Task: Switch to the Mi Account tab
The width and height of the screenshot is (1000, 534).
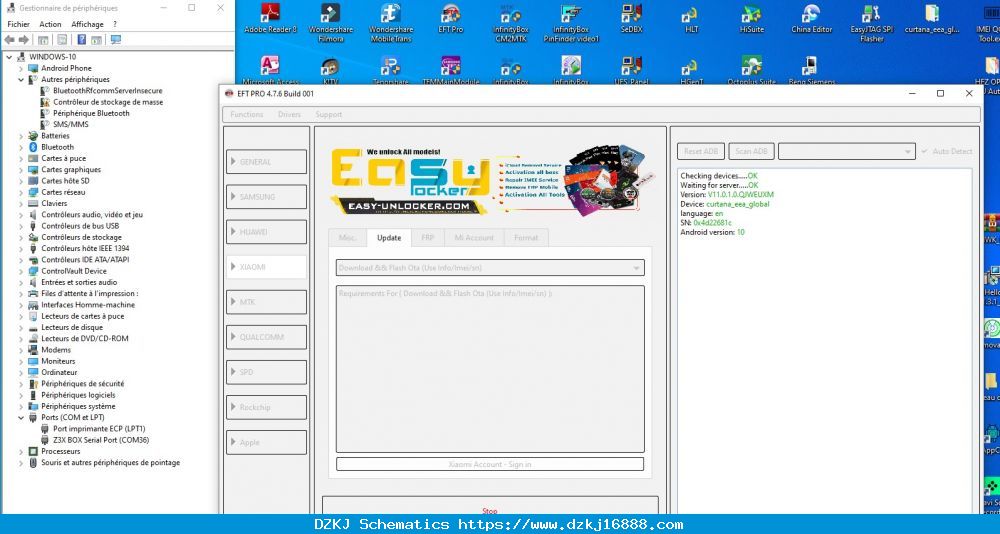Action: tap(474, 237)
